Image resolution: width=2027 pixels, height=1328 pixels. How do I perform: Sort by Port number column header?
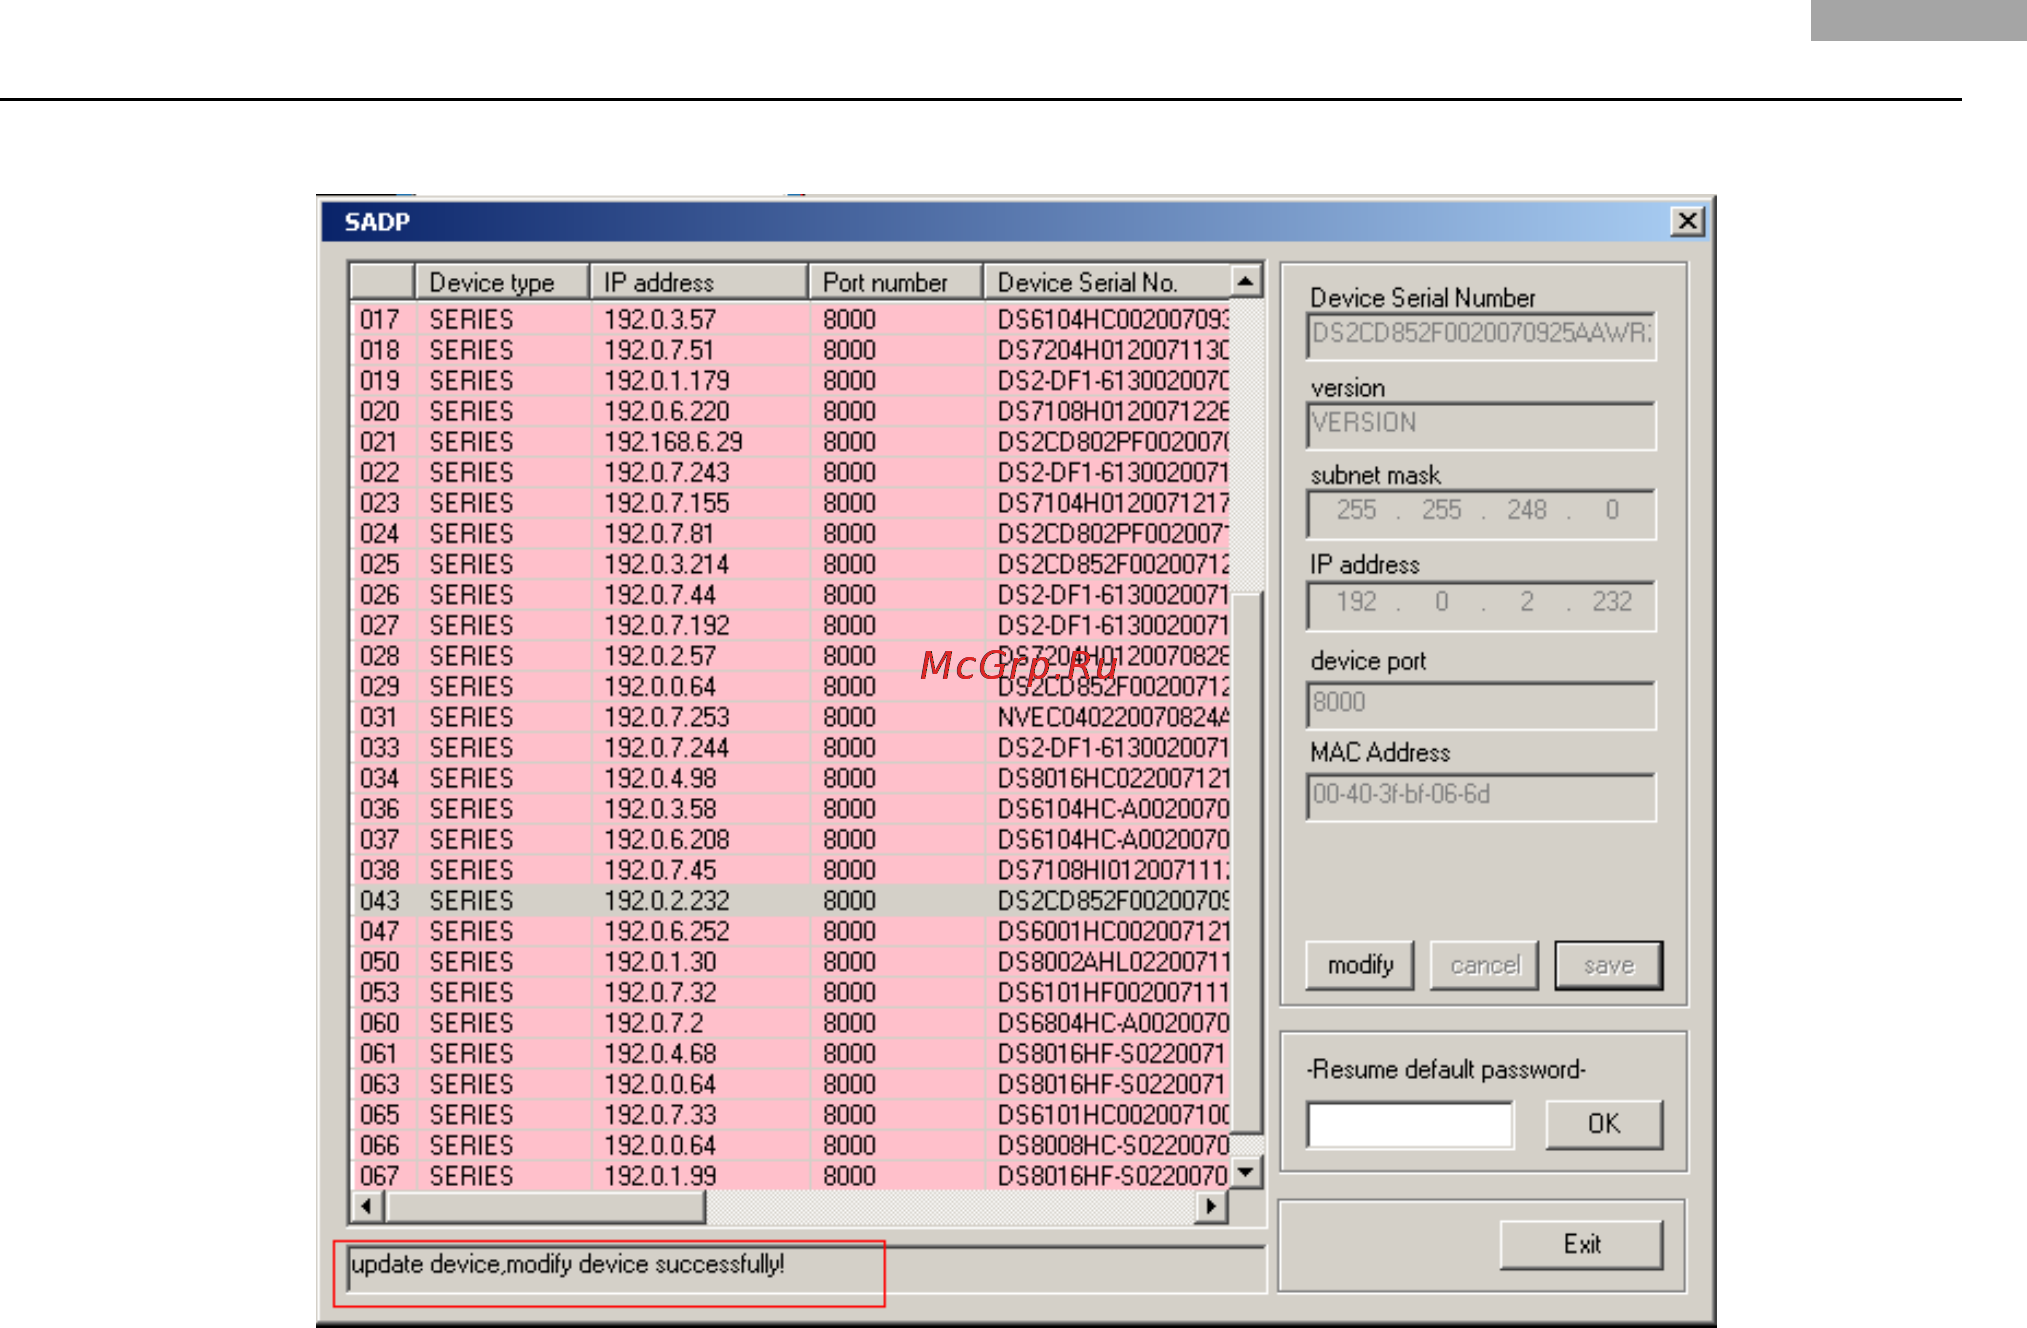[895, 282]
